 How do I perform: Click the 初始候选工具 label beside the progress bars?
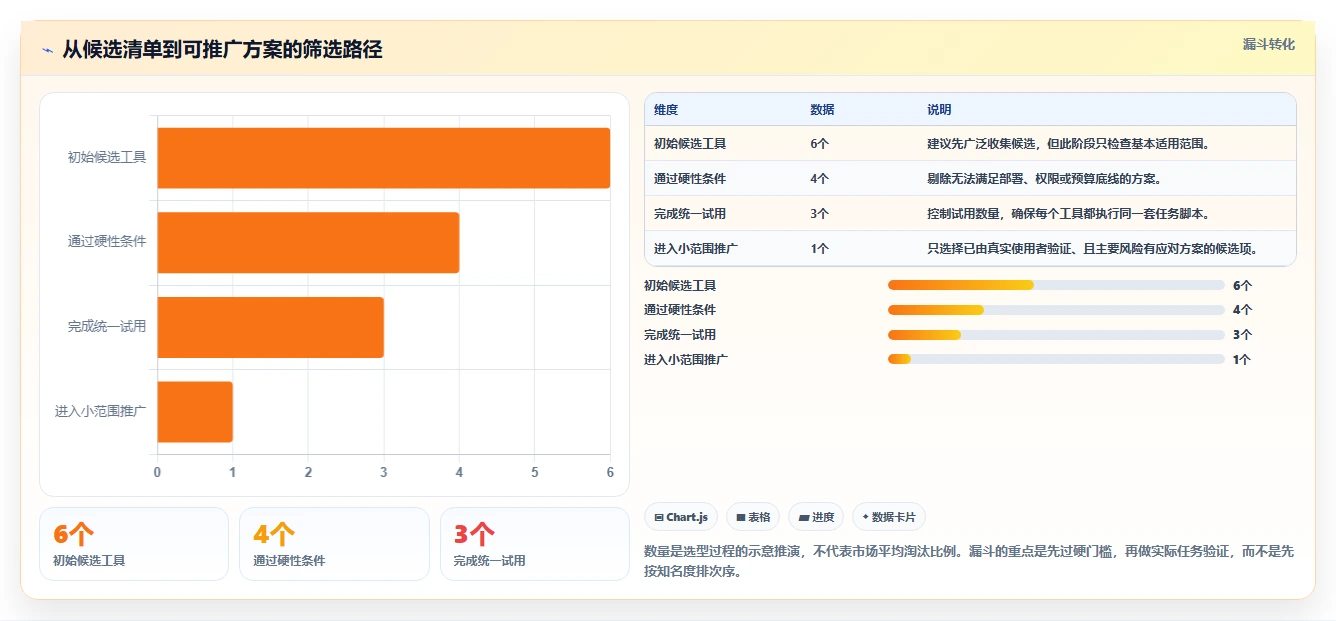point(680,285)
